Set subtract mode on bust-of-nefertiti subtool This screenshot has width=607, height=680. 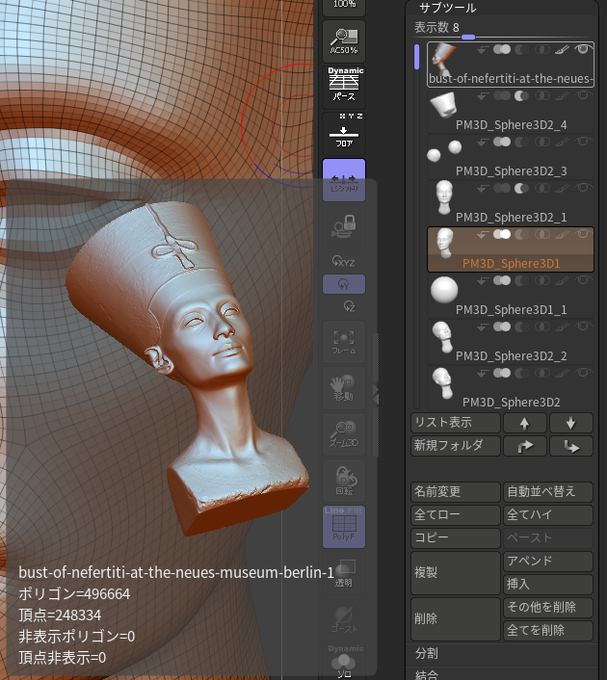(522, 49)
